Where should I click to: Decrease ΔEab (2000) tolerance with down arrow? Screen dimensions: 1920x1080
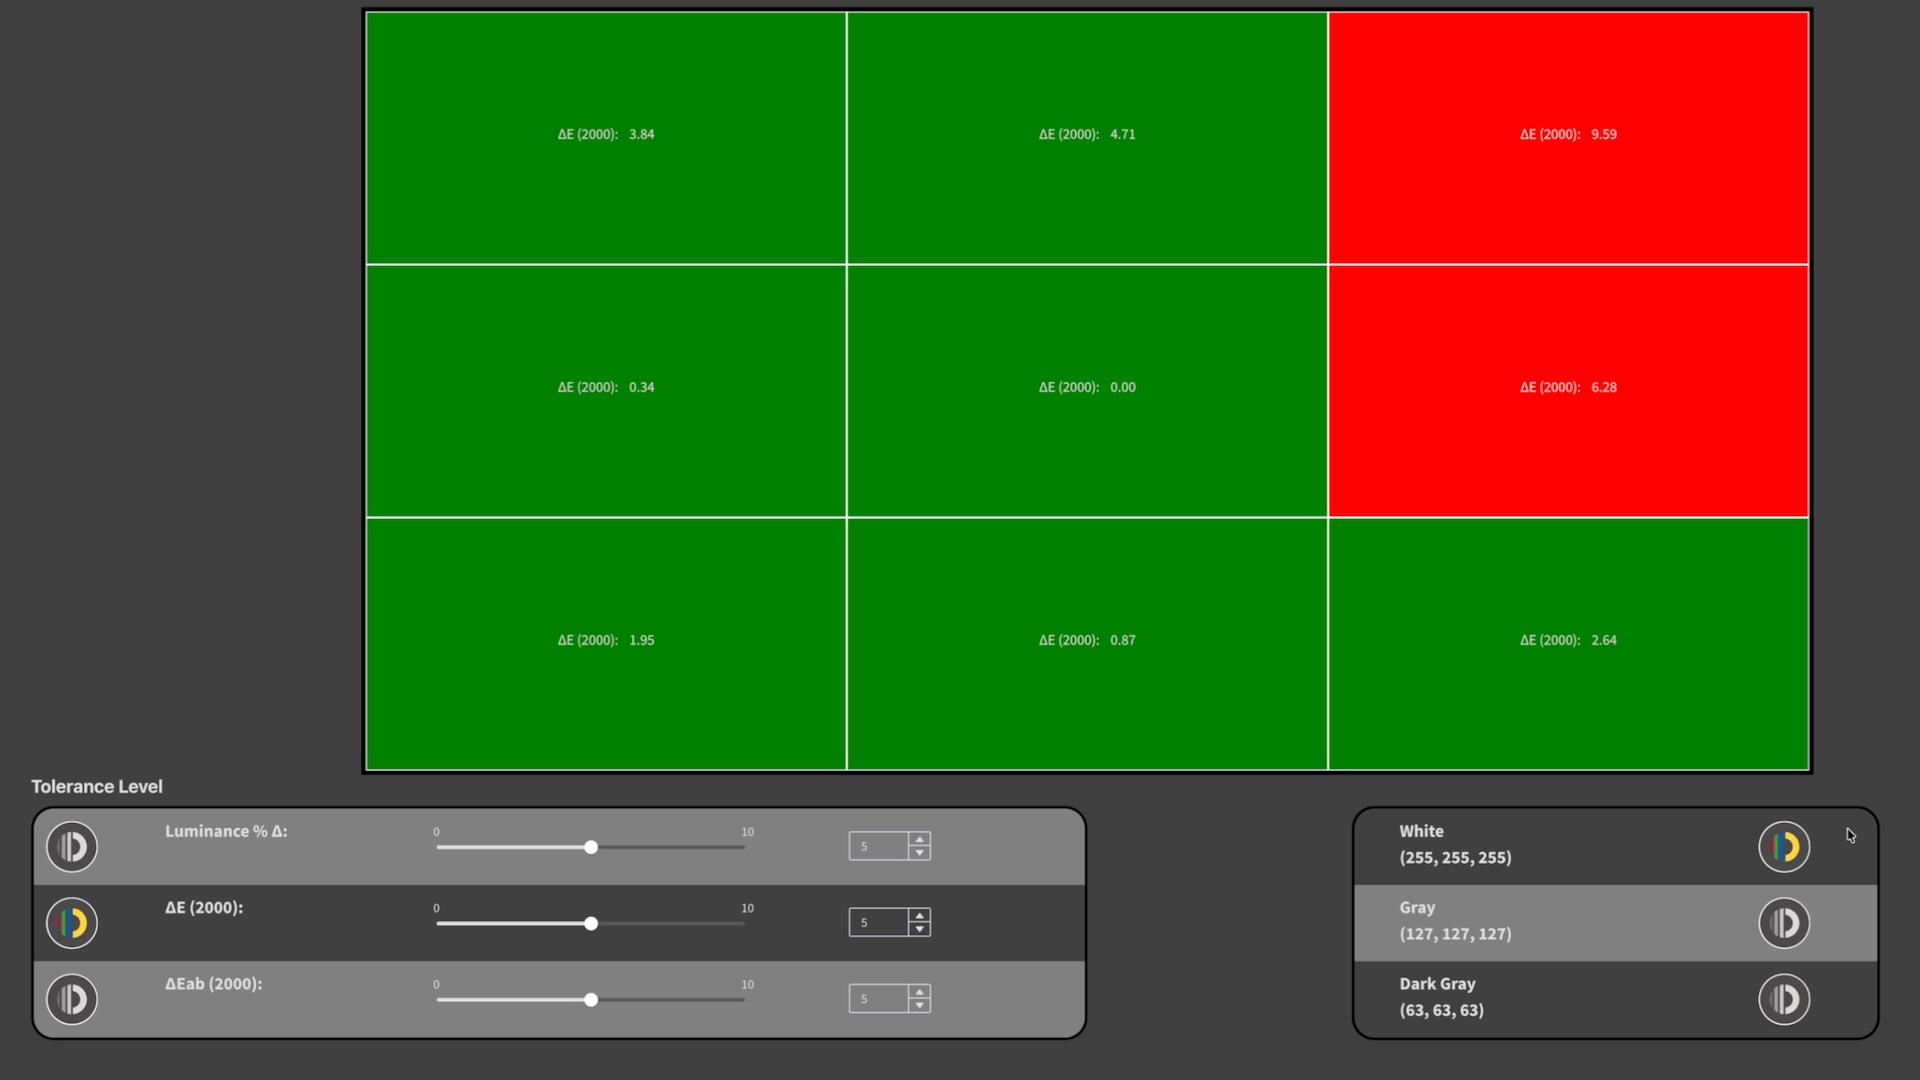pyautogui.click(x=919, y=1005)
